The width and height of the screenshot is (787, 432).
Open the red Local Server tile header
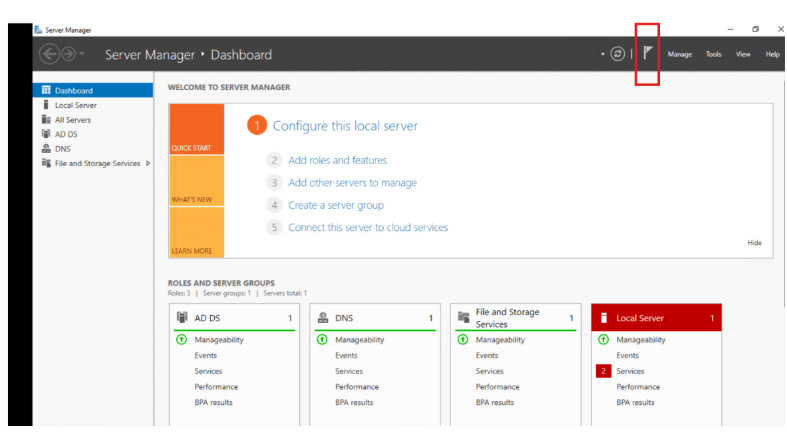(657, 318)
